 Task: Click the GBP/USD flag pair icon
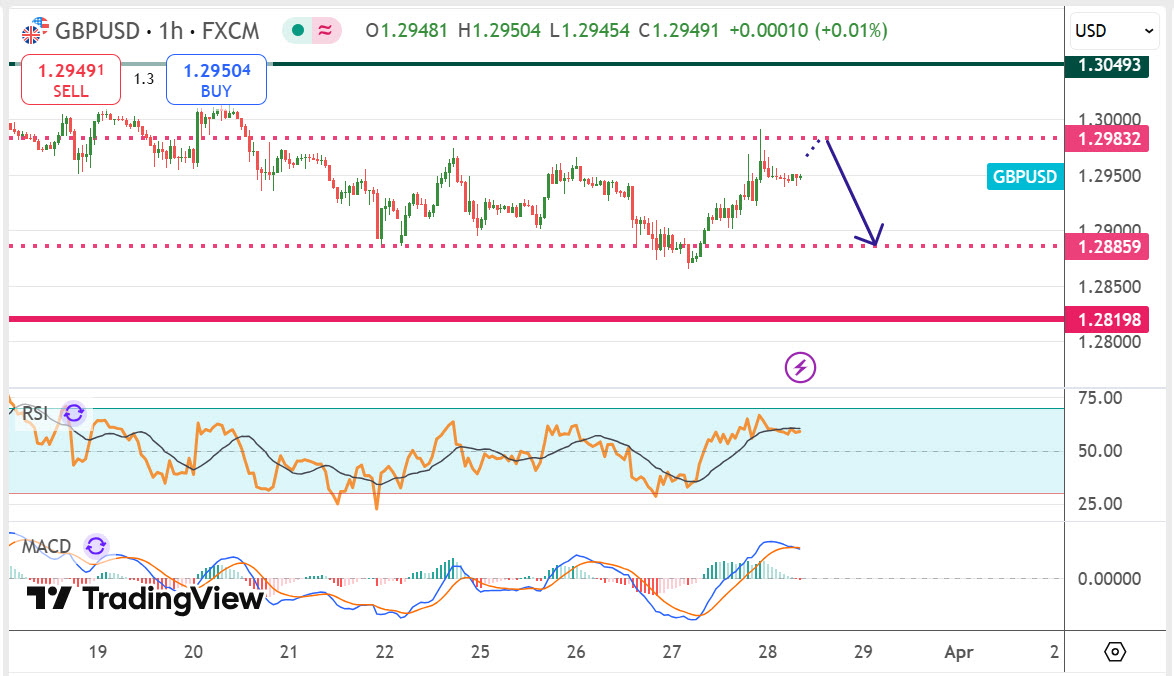[x=34, y=31]
